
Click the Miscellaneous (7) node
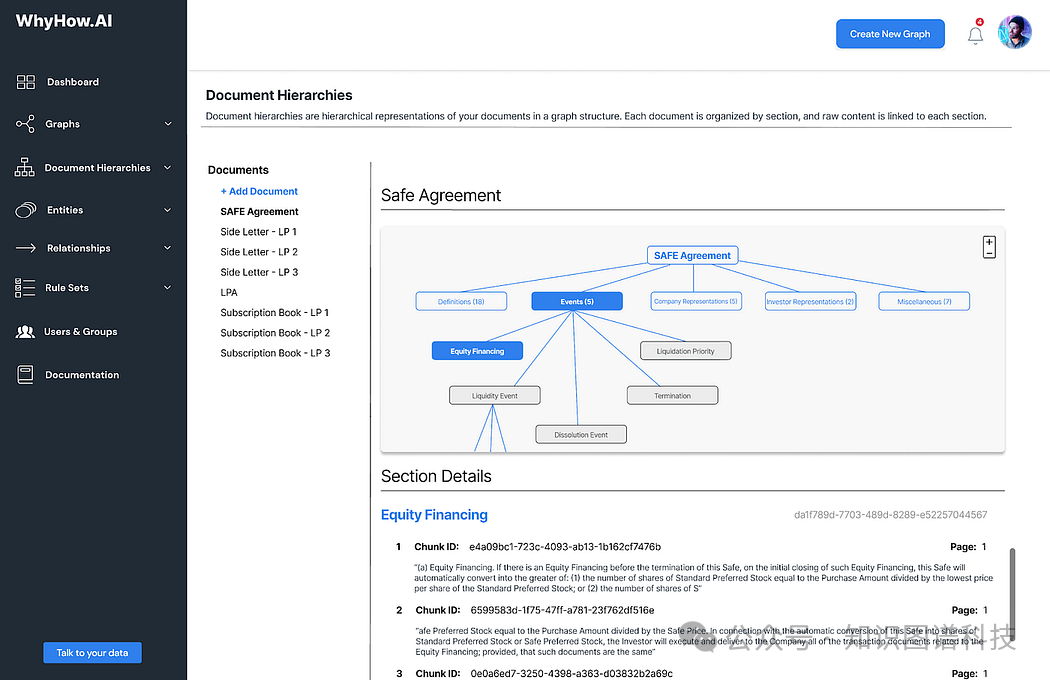[x=924, y=301]
